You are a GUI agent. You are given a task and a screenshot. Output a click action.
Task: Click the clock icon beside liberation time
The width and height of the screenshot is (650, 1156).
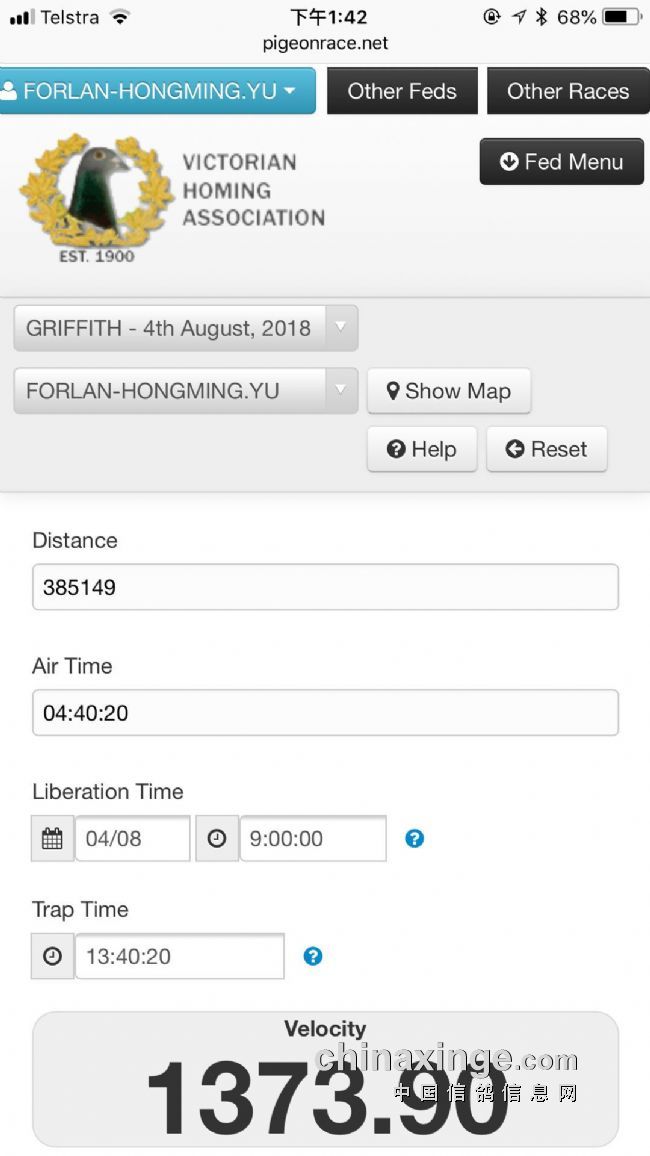coord(217,838)
